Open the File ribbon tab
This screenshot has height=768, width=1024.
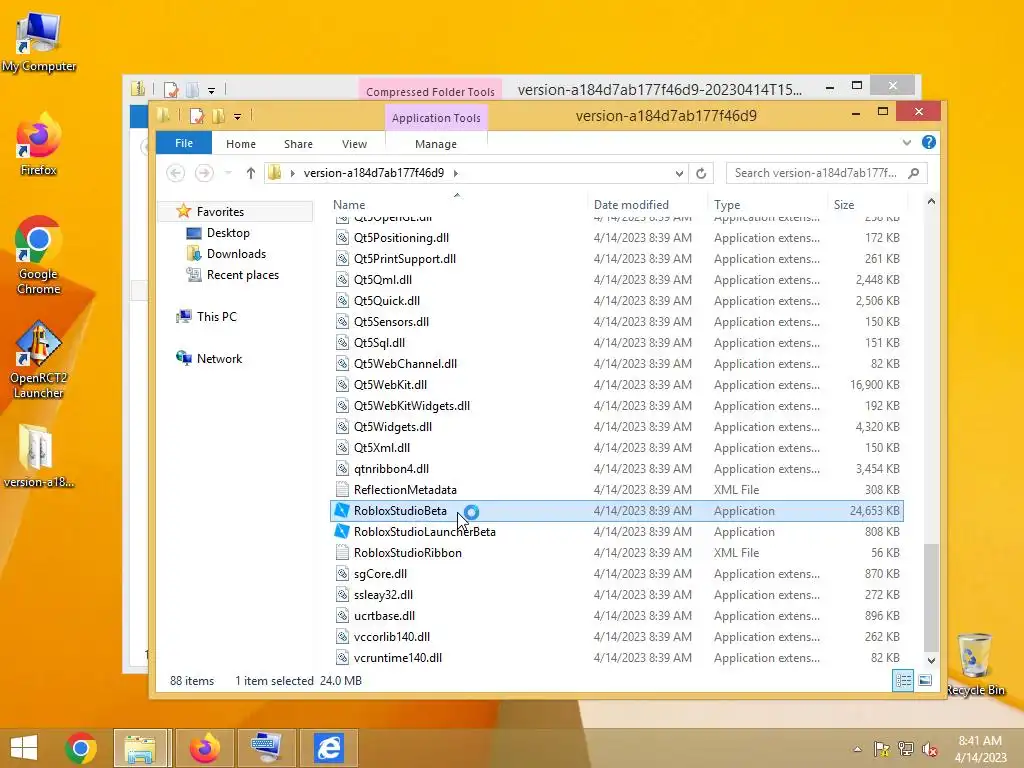point(184,143)
